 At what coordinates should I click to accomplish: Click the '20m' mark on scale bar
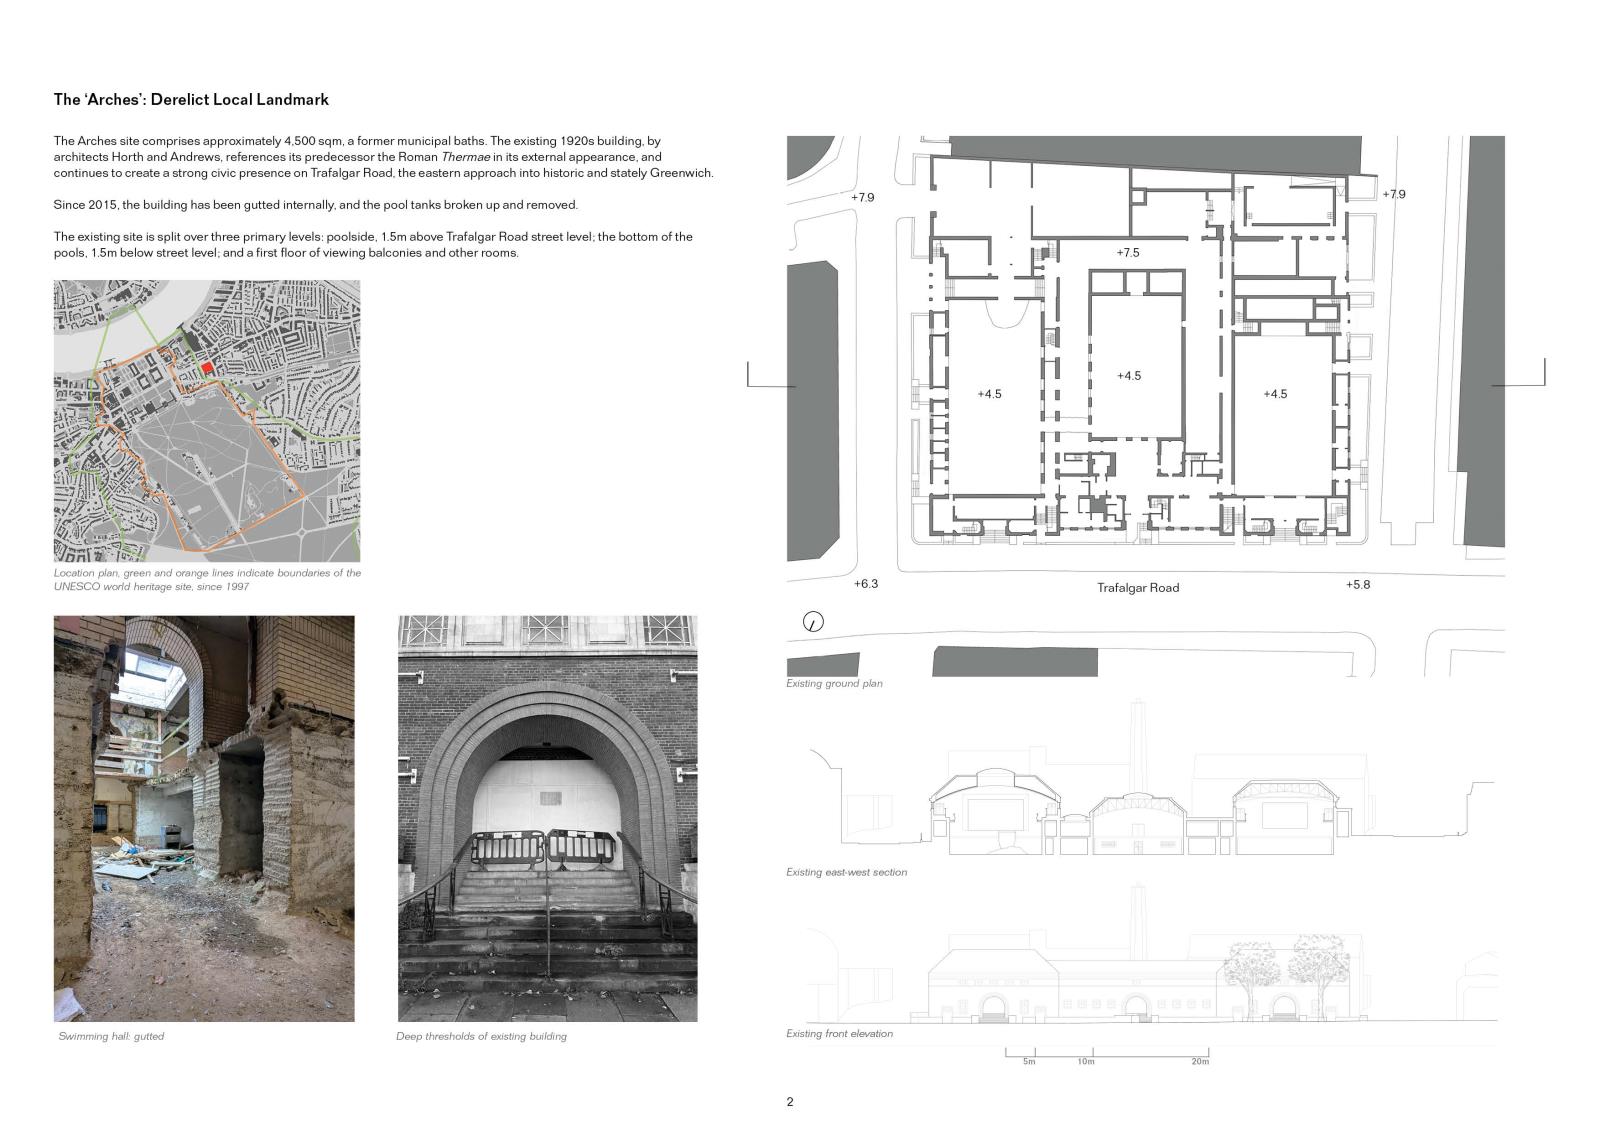(x=1200, y=1062)
